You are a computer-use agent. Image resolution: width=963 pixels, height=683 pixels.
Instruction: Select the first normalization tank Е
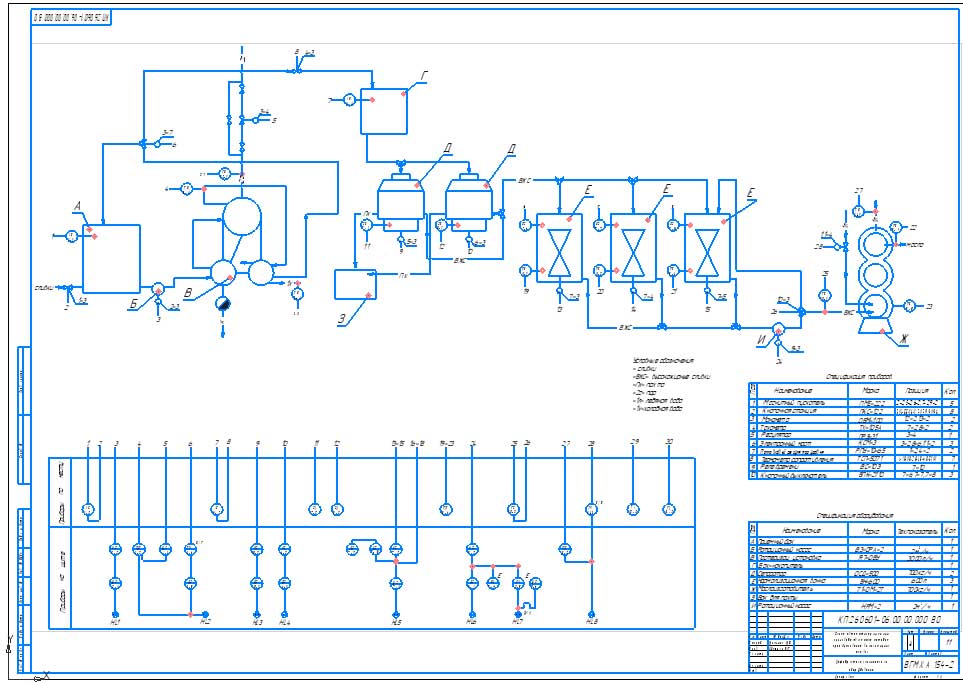pos(559,248)
